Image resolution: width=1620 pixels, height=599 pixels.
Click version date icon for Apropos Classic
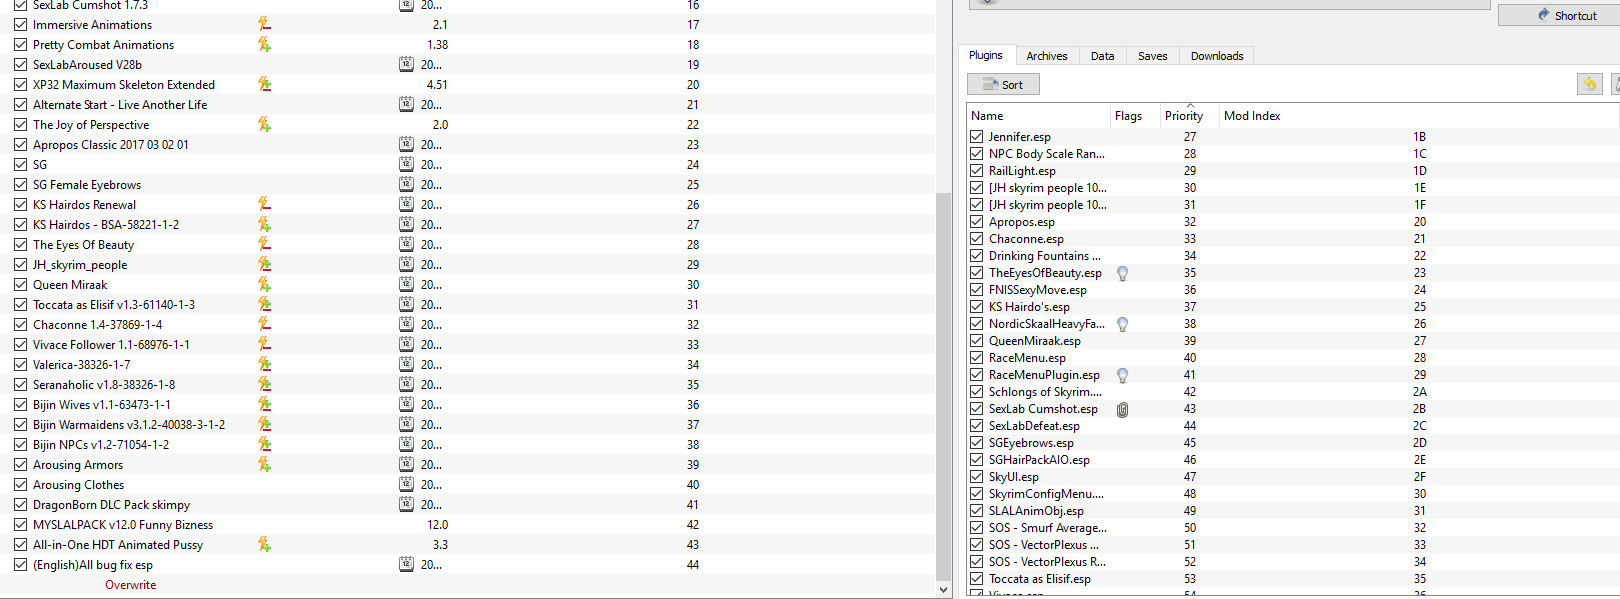pyautogui.click(x=406, y=144)
